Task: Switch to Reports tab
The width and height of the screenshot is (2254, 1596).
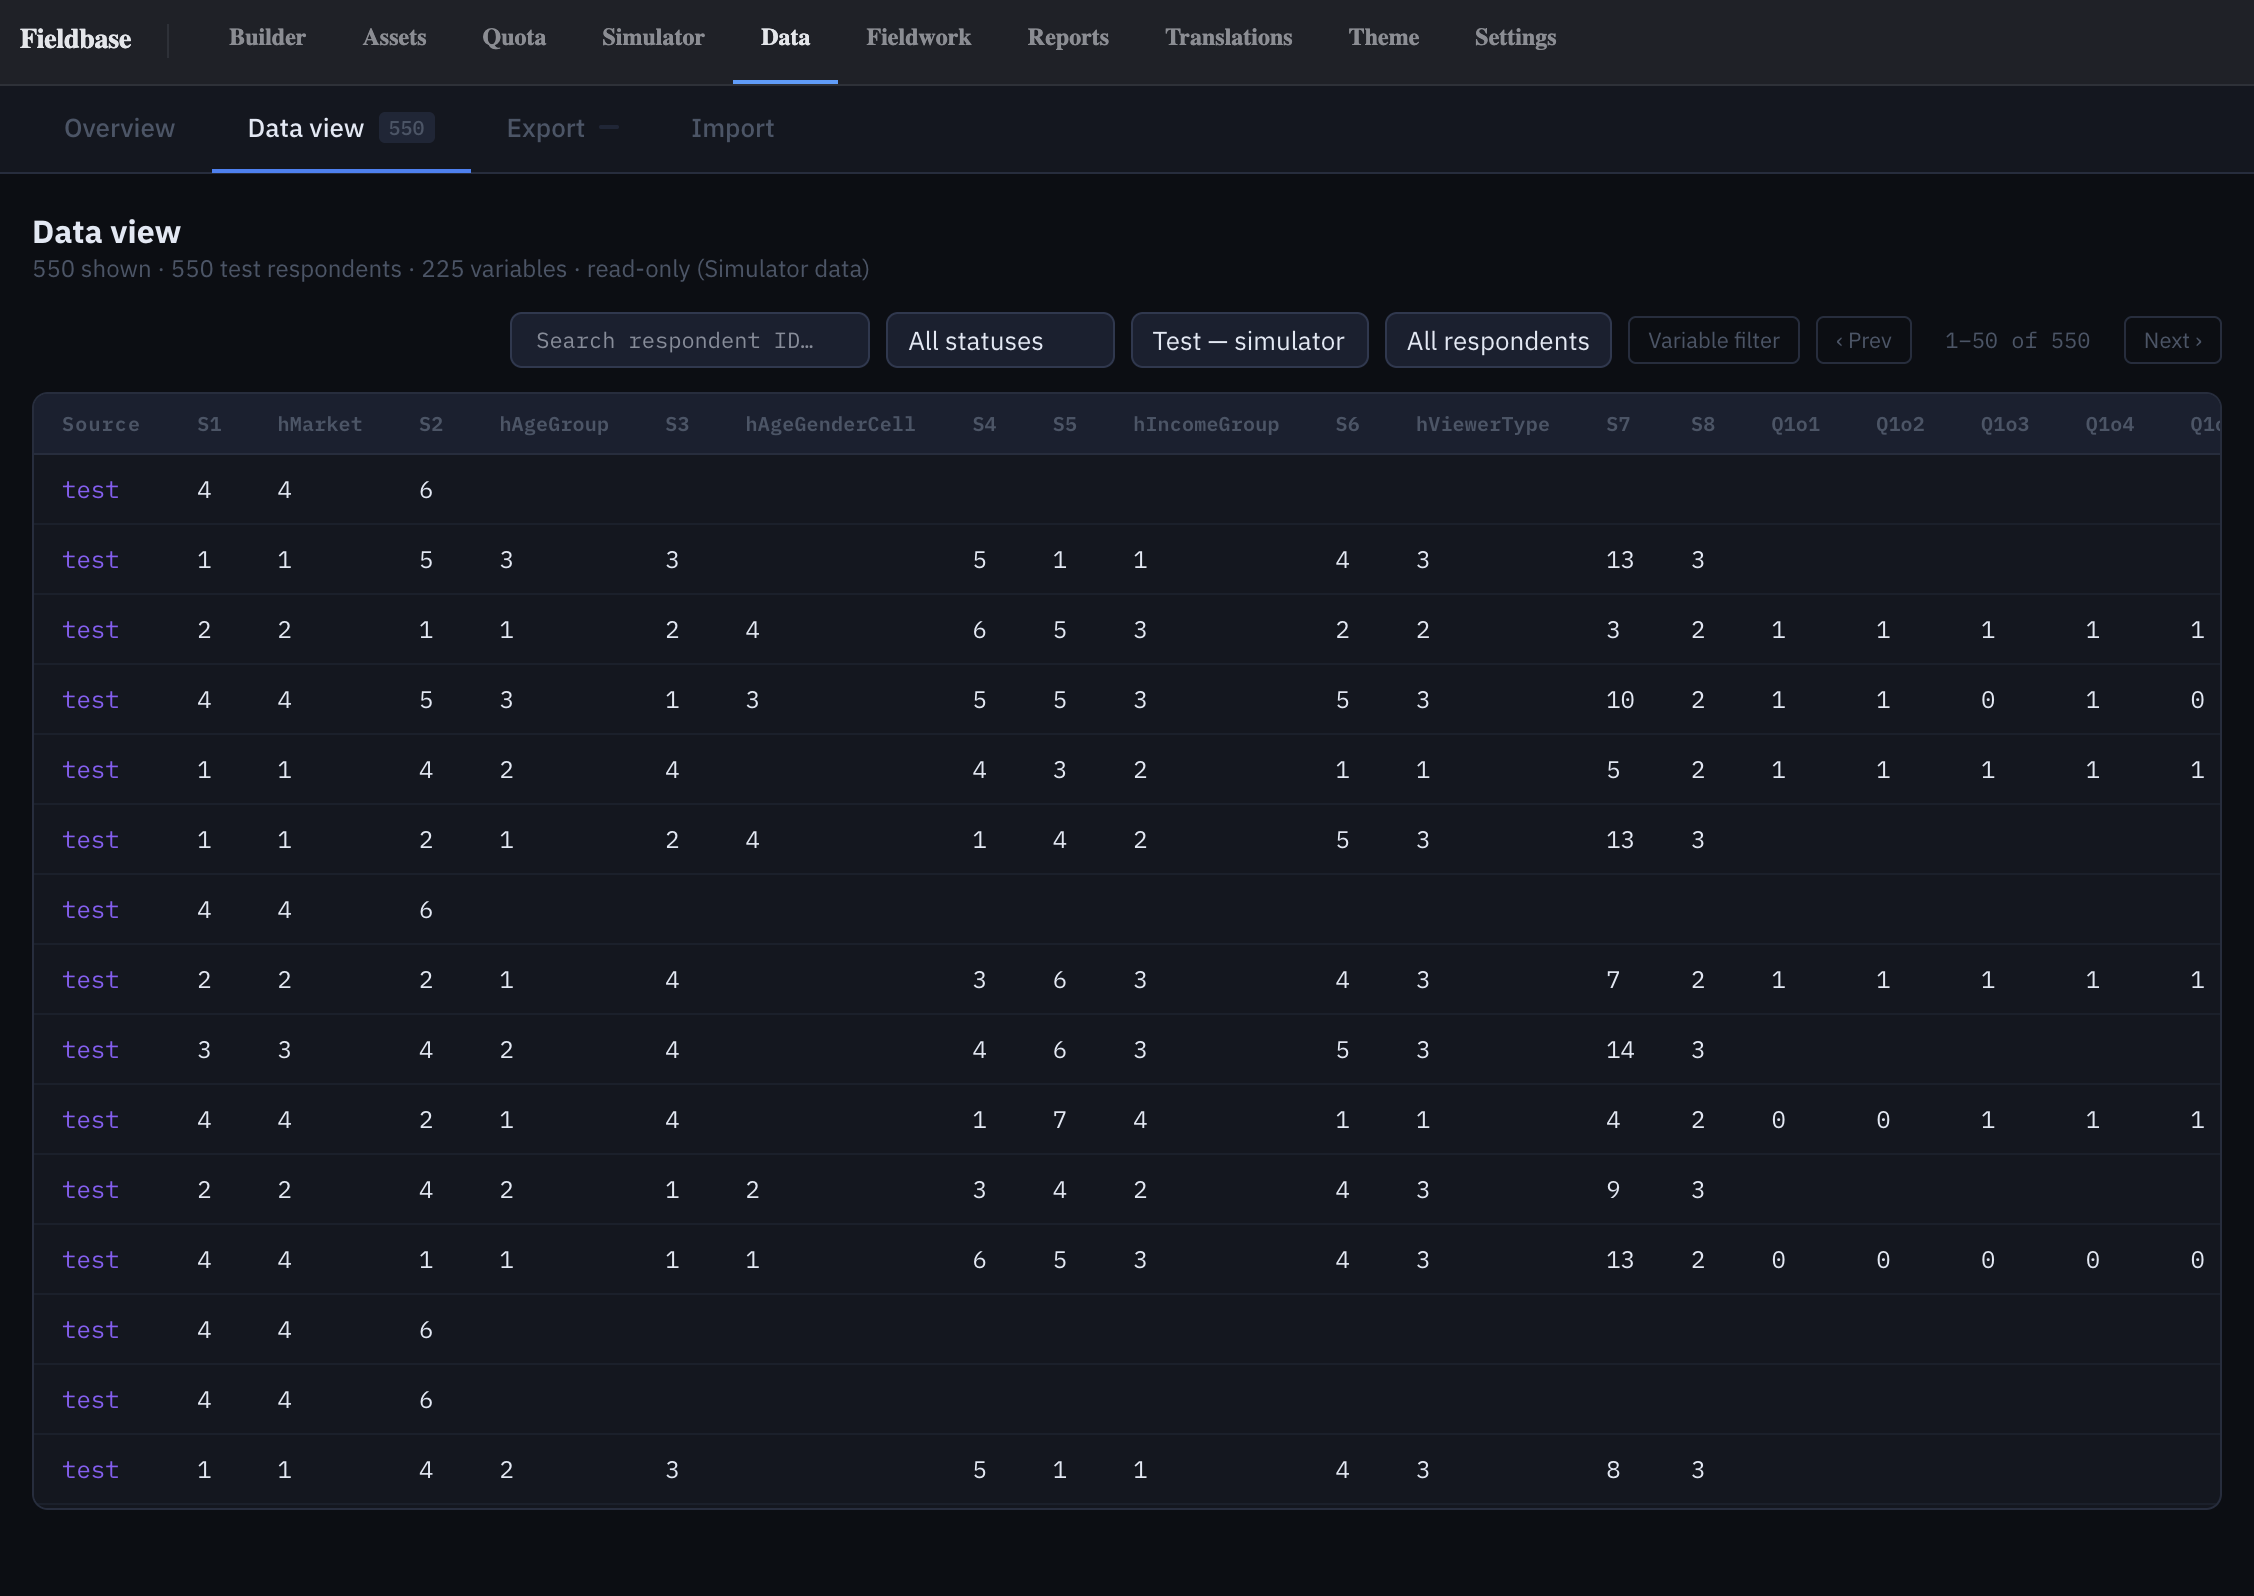Action: tap(1068, 38)
